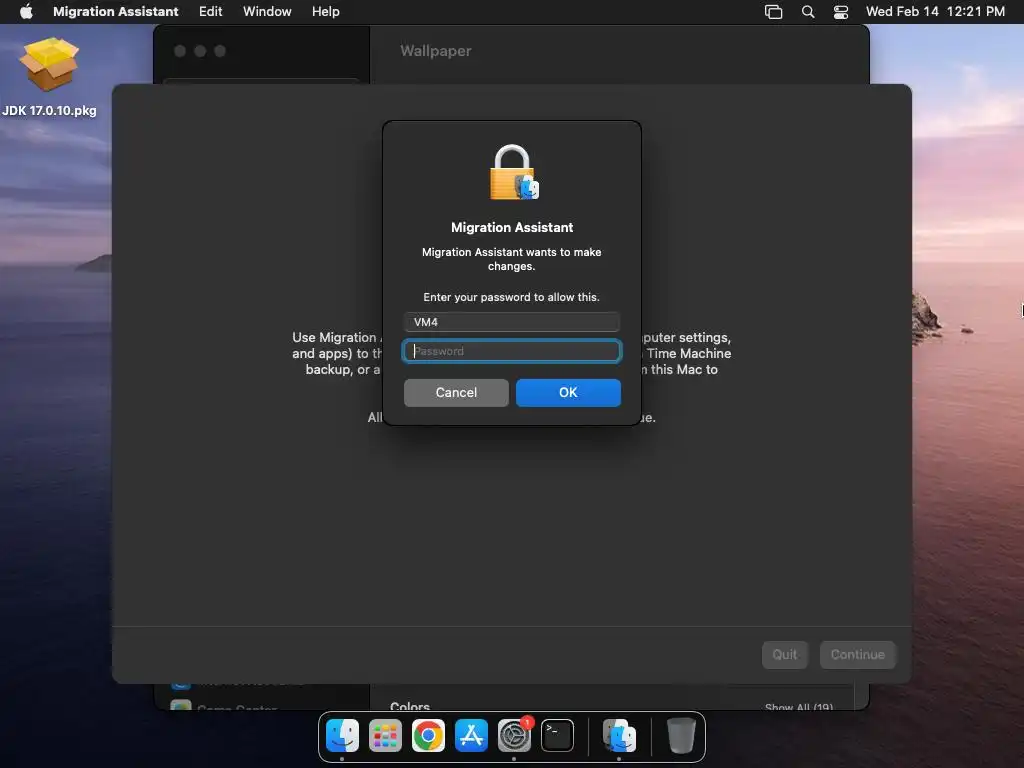Open the Help menu

(x=325, y=11)
